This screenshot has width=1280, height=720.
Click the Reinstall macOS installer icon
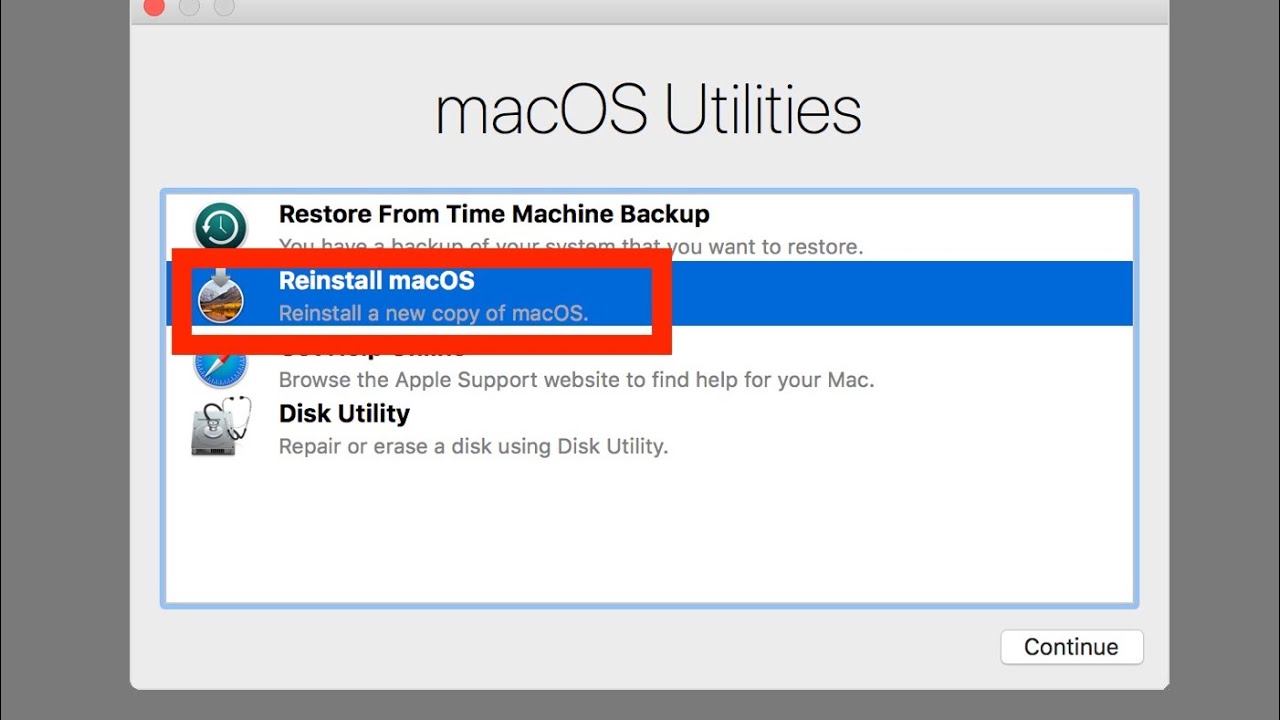[220, 294]
